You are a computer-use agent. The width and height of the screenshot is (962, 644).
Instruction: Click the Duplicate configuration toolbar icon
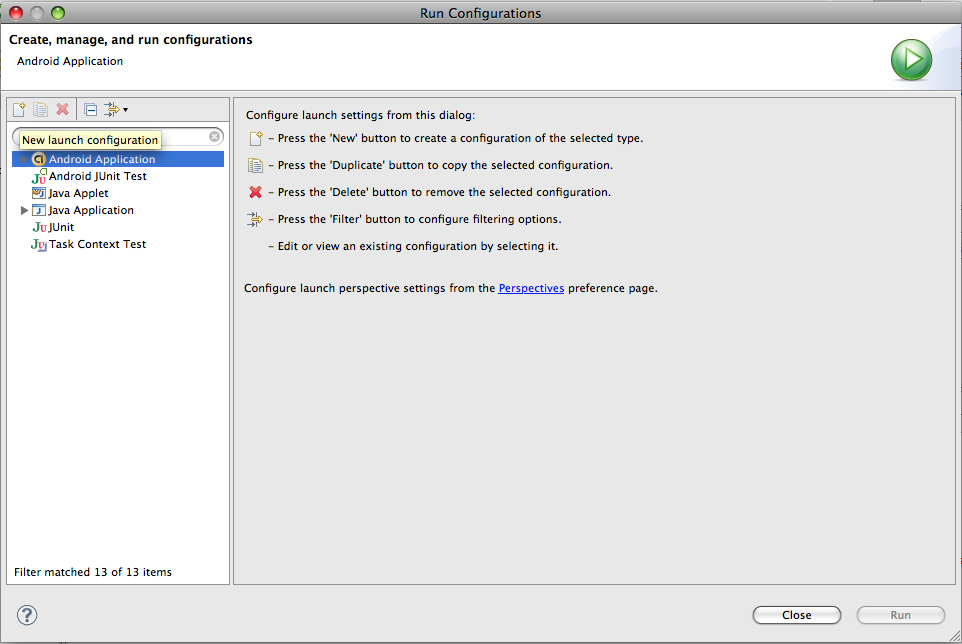40,110
